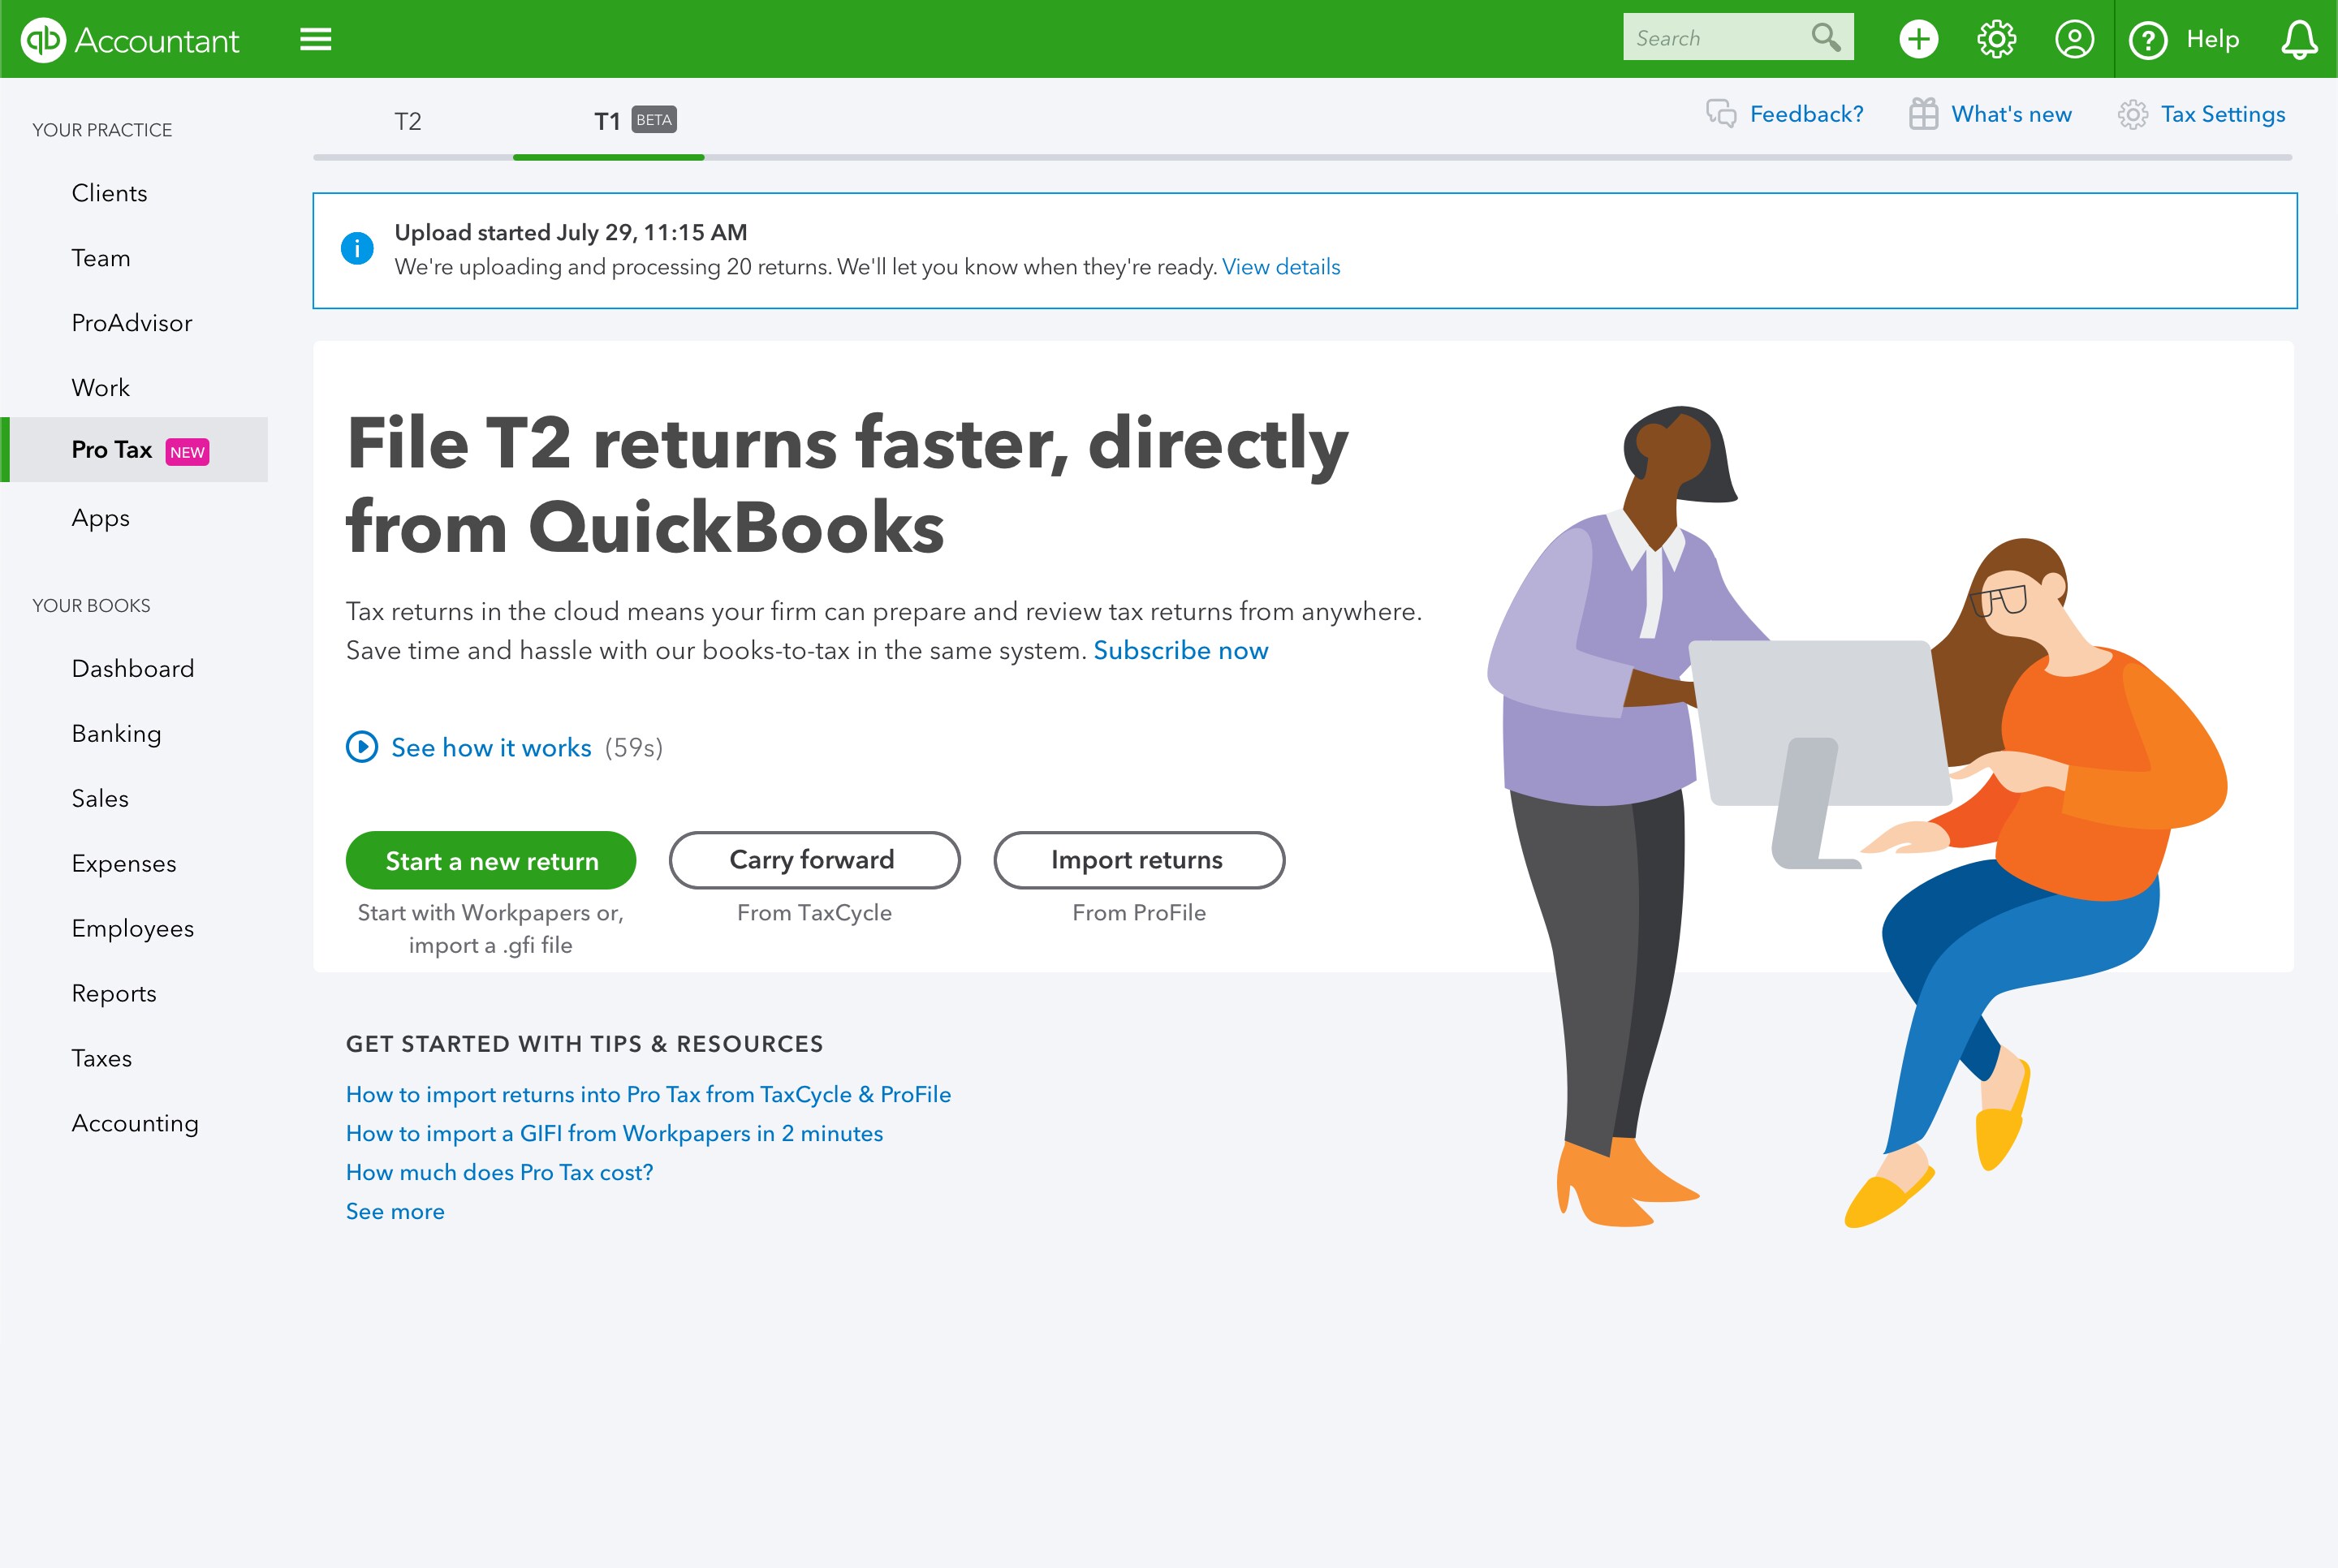This screenshot has height=1568, width=2338.
Task: Click the Carry forward button
Action: pyautogui.click(x=814, y=860)
